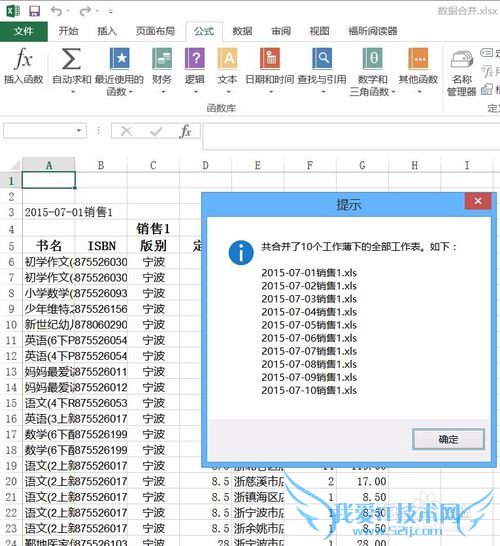Open the Name Manager (名称管理器) icon
Screen dimensions: 500x546
pyautogui.click(x=462, y=59)
